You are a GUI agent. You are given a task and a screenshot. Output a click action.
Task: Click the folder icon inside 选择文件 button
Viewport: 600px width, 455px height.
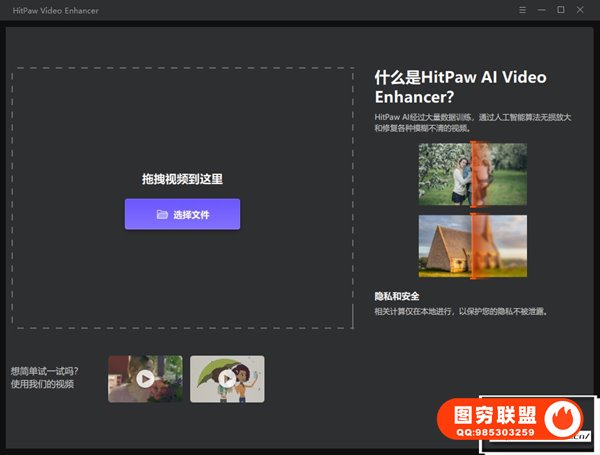[162, 214]
